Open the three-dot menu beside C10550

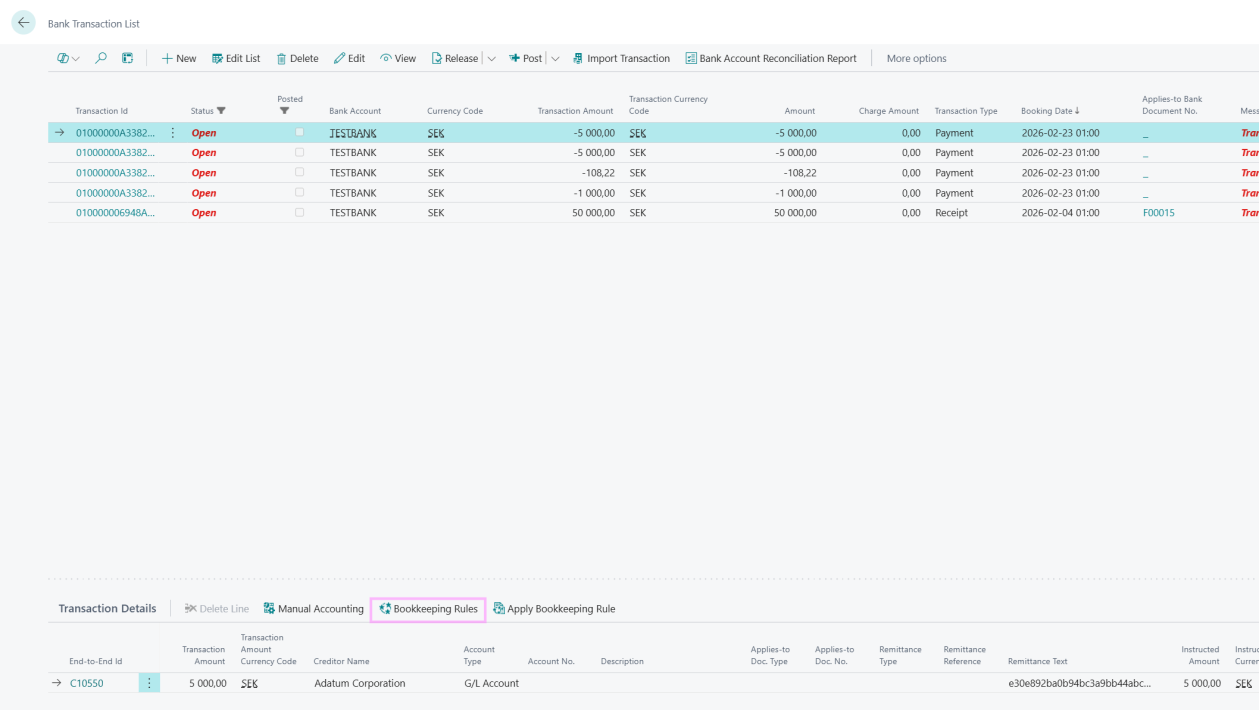pos(149,683)
